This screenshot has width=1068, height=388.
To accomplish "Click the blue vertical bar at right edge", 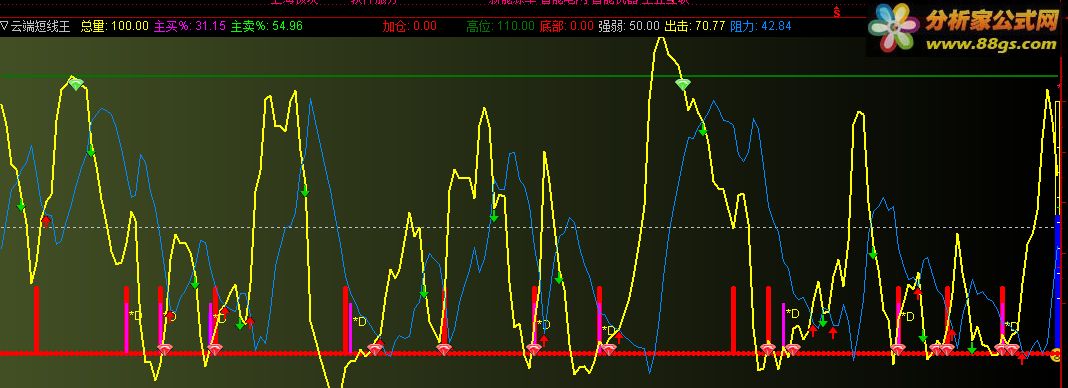I will coord(1058,281).
